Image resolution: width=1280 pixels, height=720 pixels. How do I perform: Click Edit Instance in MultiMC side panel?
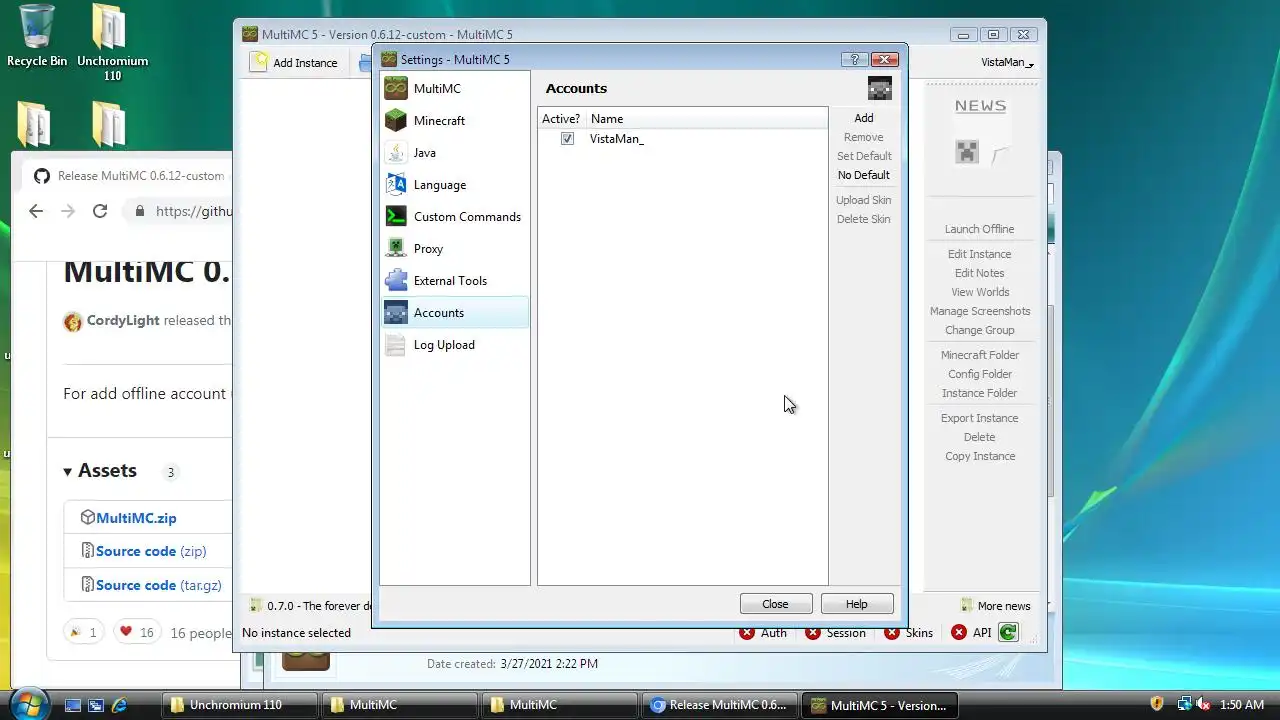tap(980, 254)
